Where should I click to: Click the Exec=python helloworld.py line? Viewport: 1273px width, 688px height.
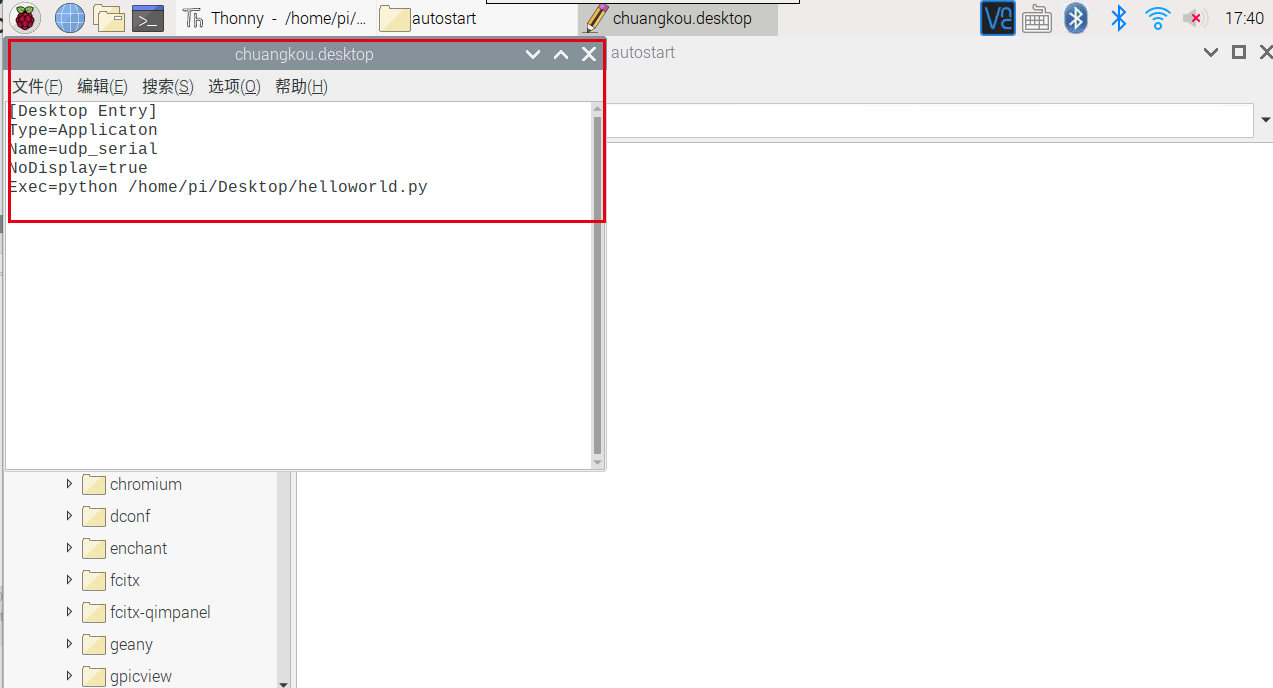click(218, 187)
